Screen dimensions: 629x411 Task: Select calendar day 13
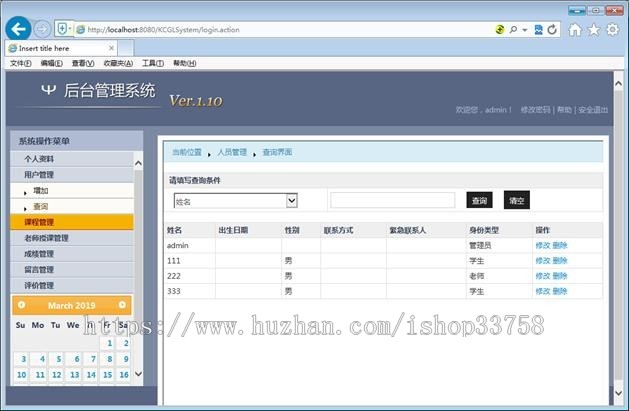[75, 375]
